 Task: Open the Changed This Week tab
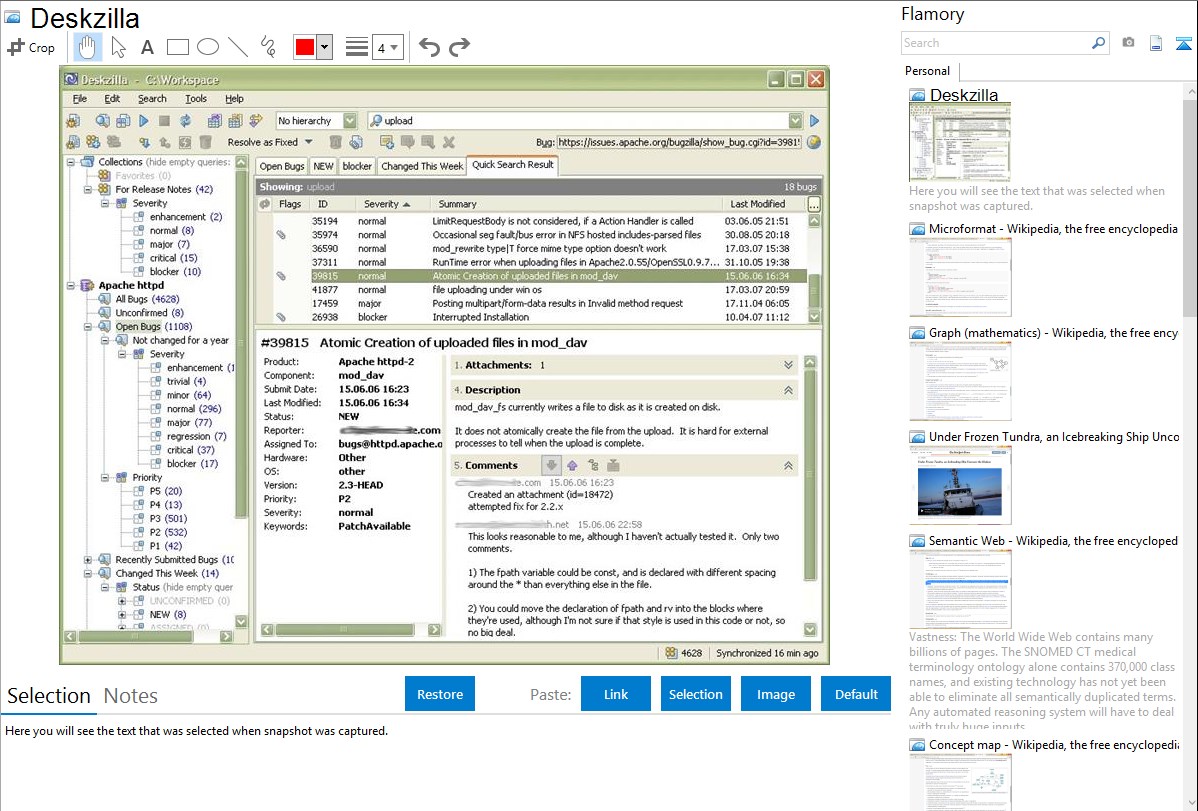click(x=423, y=166)
